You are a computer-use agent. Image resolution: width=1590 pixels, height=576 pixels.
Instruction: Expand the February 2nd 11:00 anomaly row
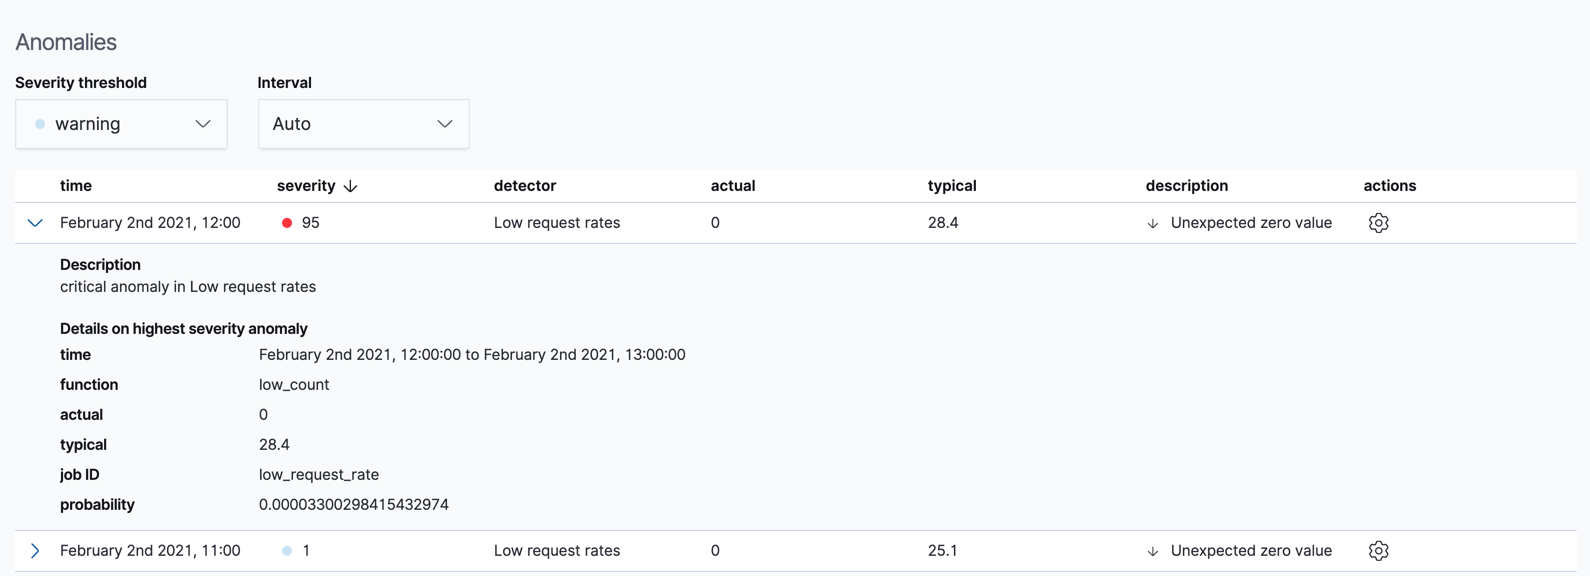[34, 550]
